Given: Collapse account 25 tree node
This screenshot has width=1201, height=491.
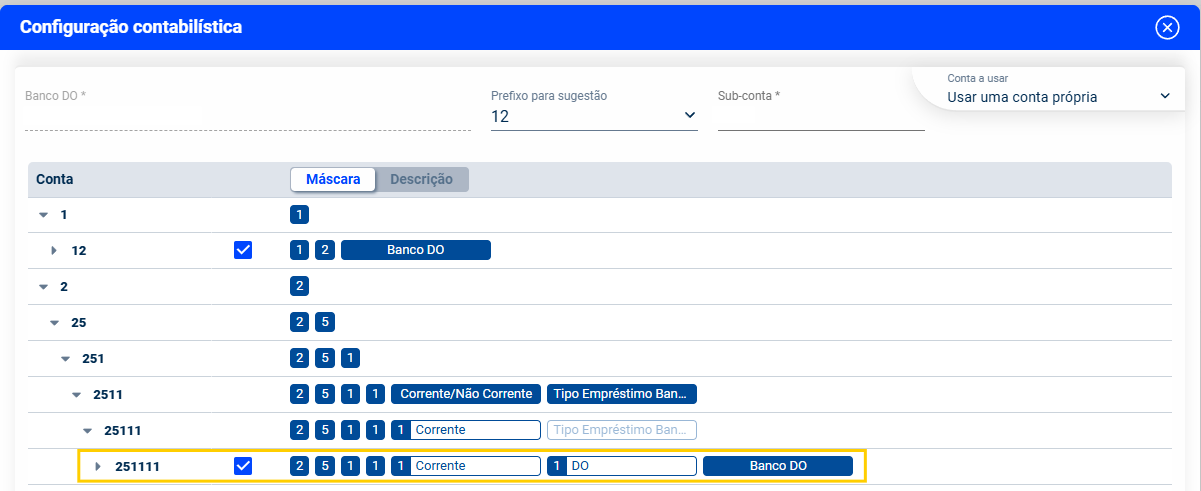Looking at the screenshot, I should click(x=54, y=323).
